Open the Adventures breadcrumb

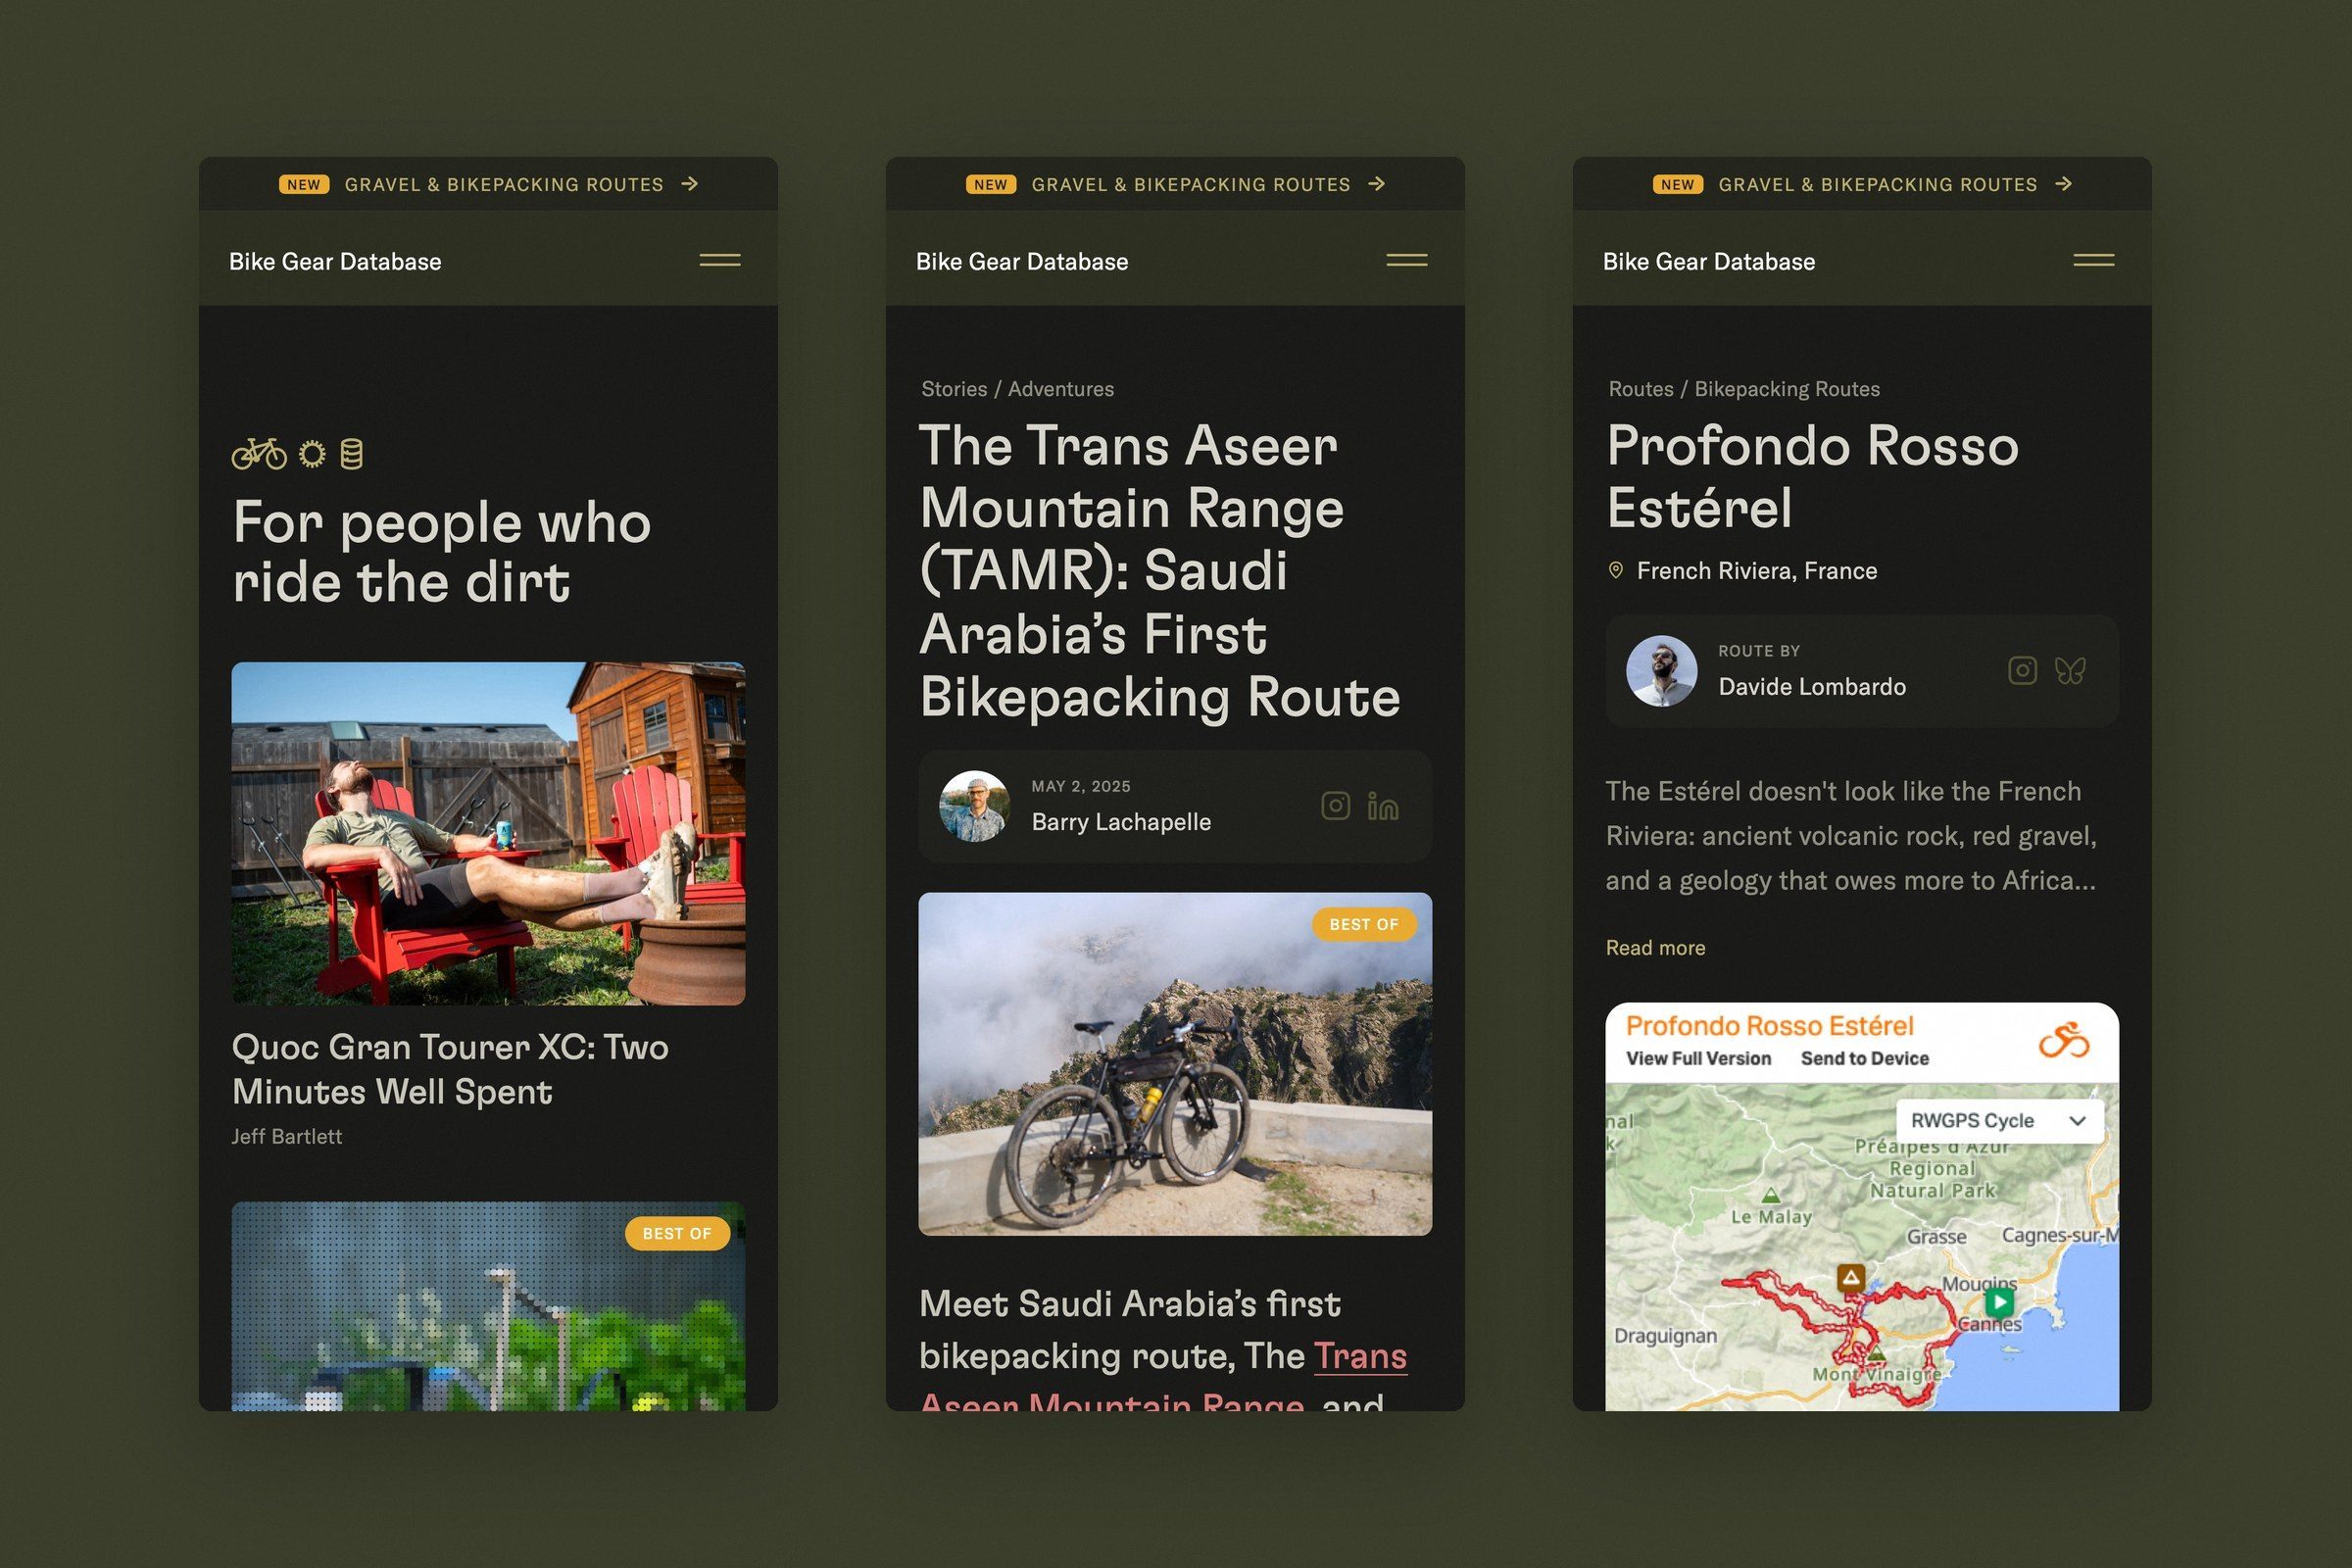click(1061, 389)
